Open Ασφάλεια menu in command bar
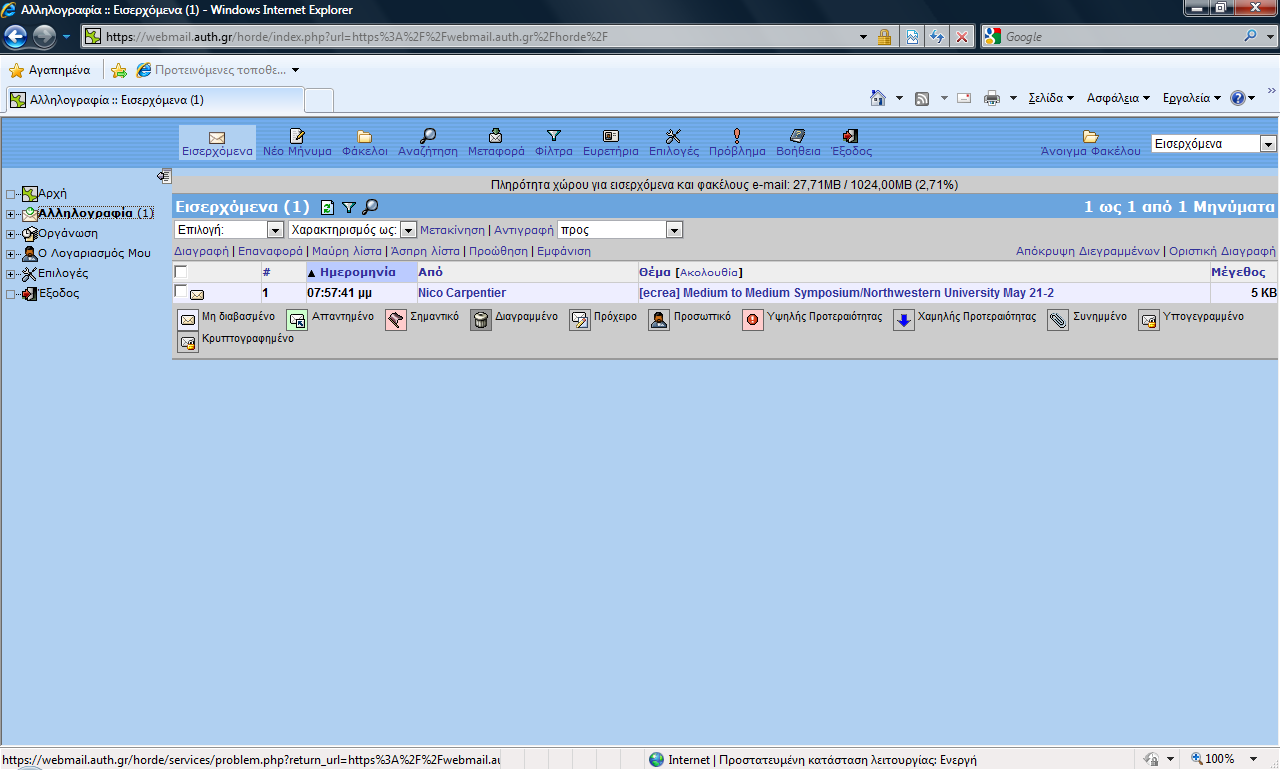Image resolution: width=1280 pixels, height=770 pixels. tap(1118, 98)
